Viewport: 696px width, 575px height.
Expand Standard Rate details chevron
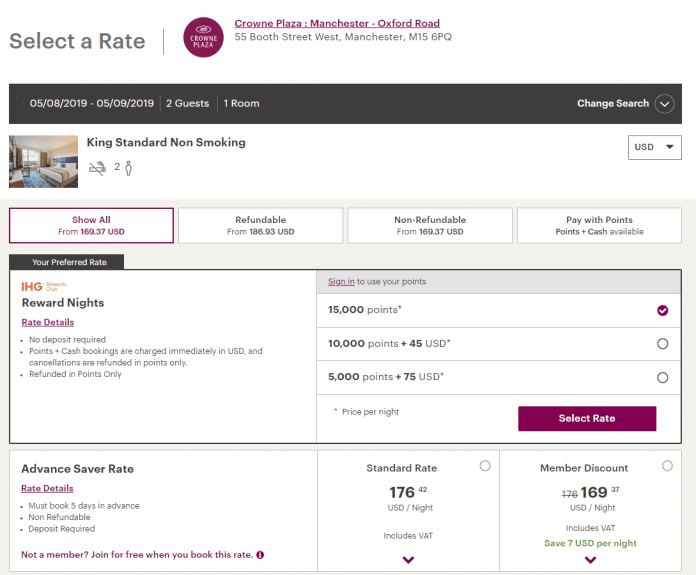[x=408, y=560]
